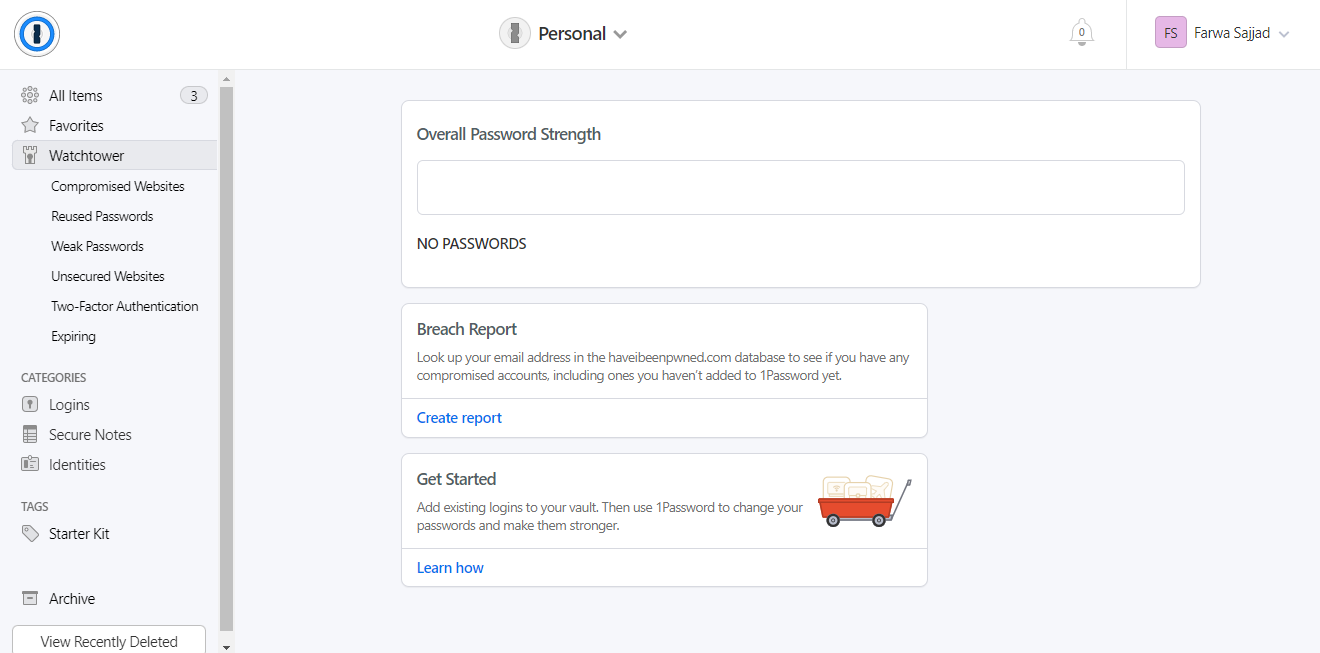This screenshot has width=1320, height=653.
Task: Click the Secure Notes icon
Action: pyautogui.click(x=30, y=435)
